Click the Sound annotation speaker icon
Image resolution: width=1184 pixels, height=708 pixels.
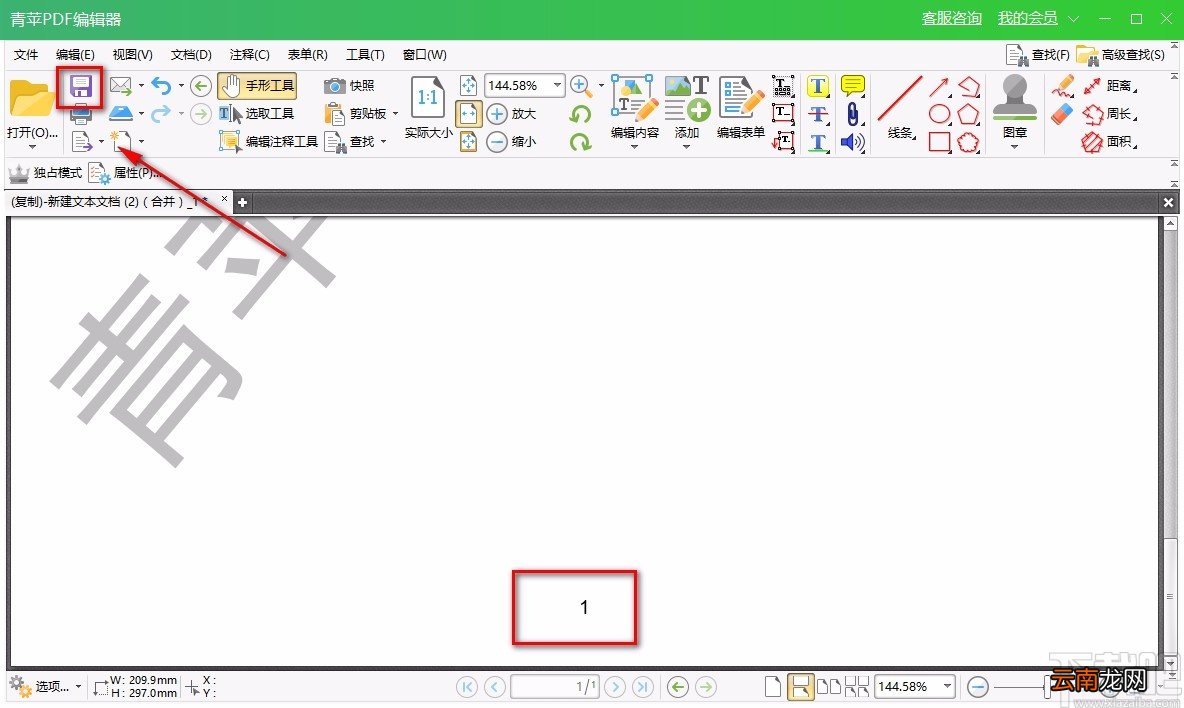(x=853, y=142)
